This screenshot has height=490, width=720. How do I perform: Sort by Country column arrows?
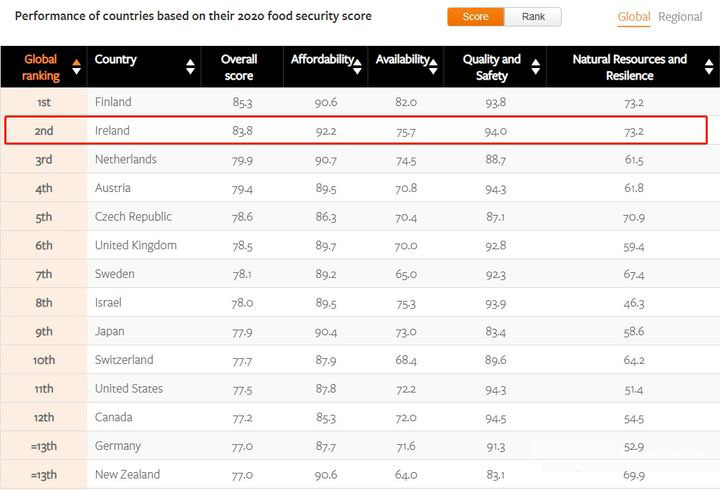pyautogui.click(x=191, y=67)
